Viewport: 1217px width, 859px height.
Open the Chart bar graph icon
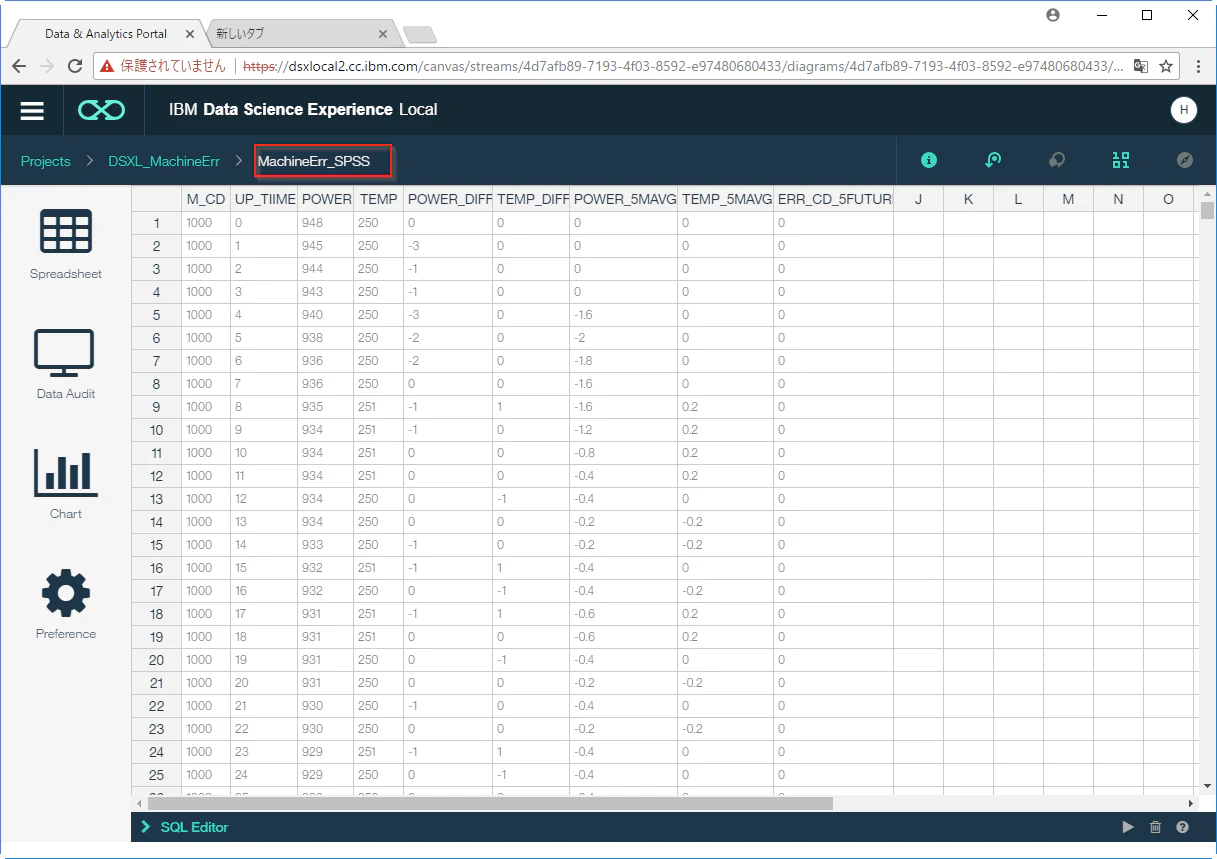(x=66, y=472)
